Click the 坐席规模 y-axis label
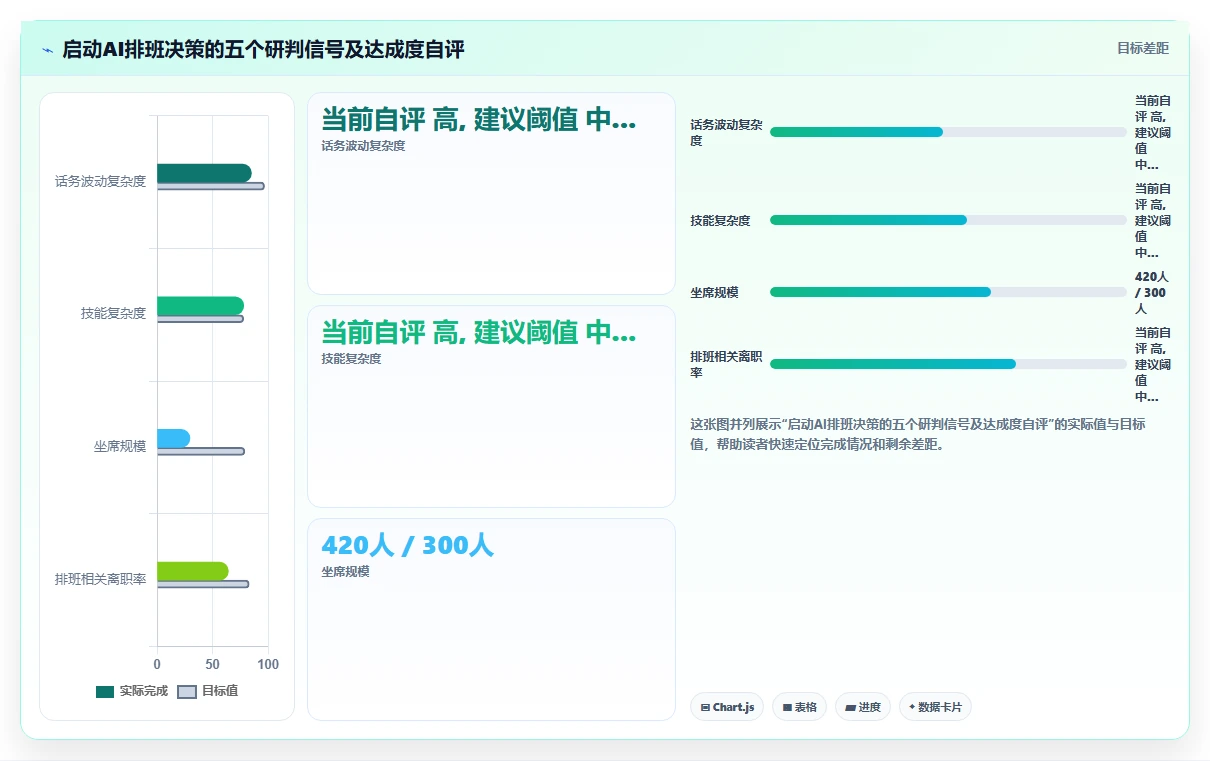Screen dimensions: 1210x761 tap(120, 447)
